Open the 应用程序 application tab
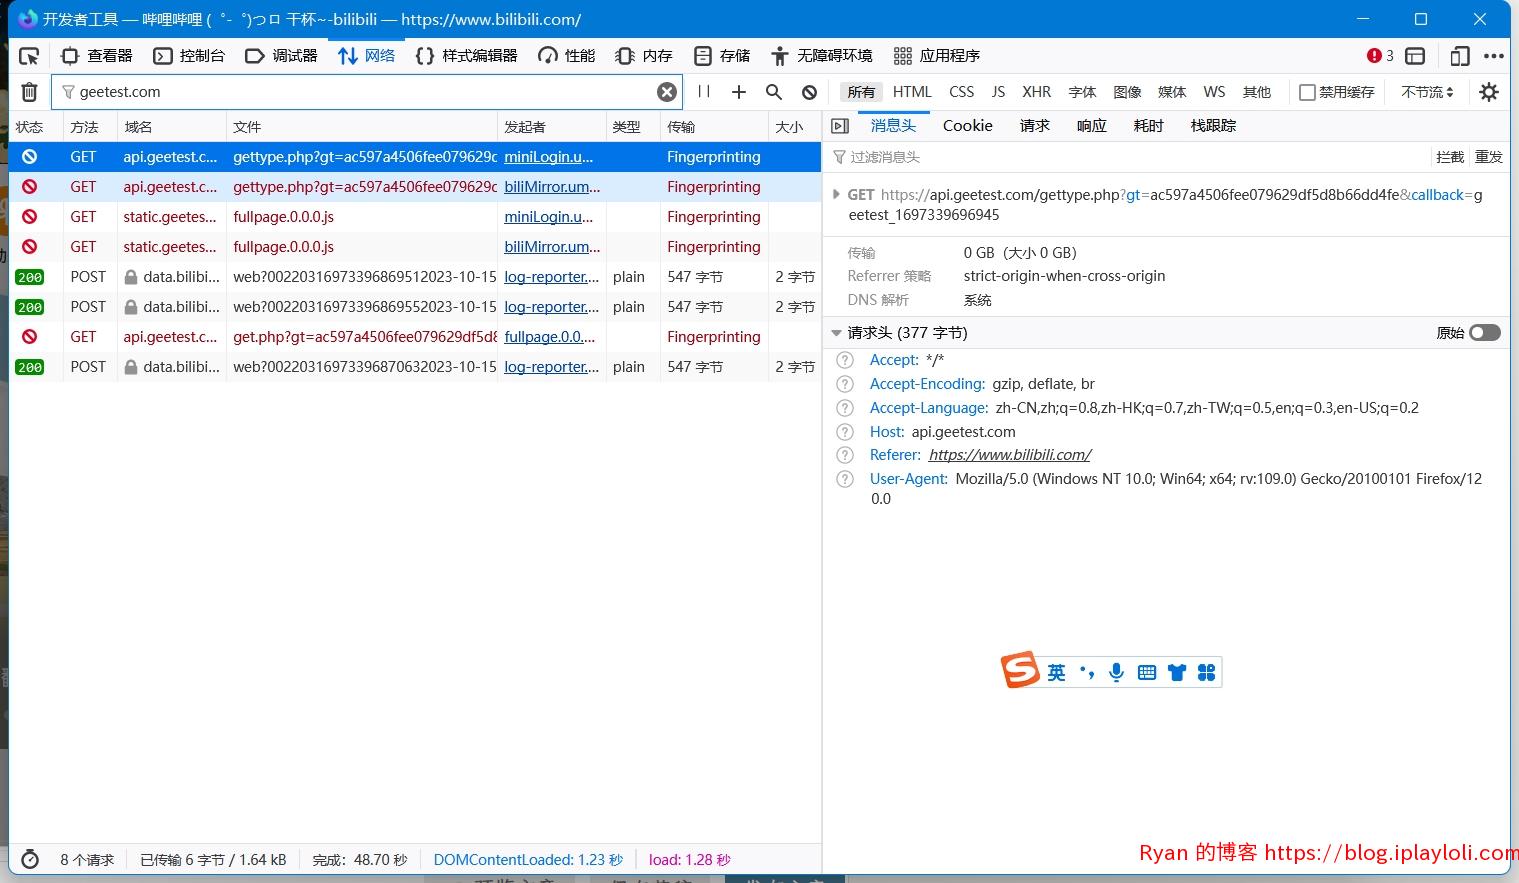The height and width of the screenshot is (883, 1519). tap(937, 56)
